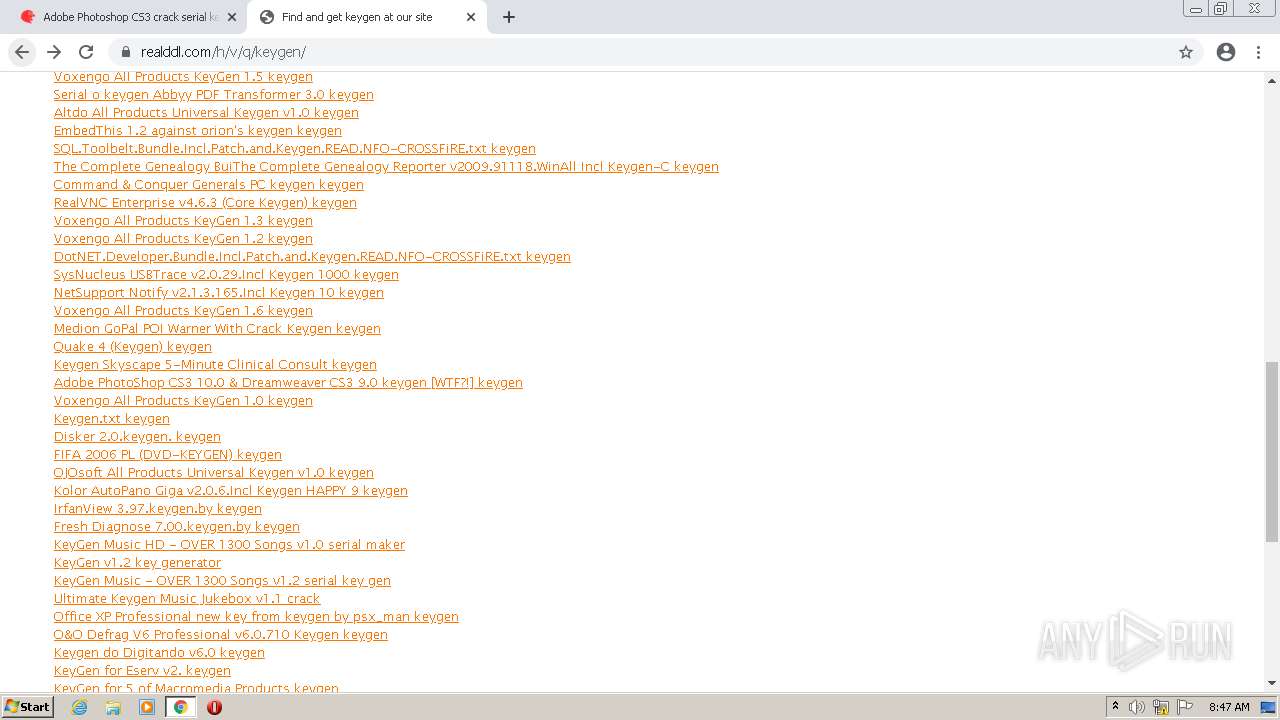The height and width of the screenshot is (720, 1280).
Task: Switch to Adobe Photoshop CS3 crack serial tab
Action: click(128, 17)
